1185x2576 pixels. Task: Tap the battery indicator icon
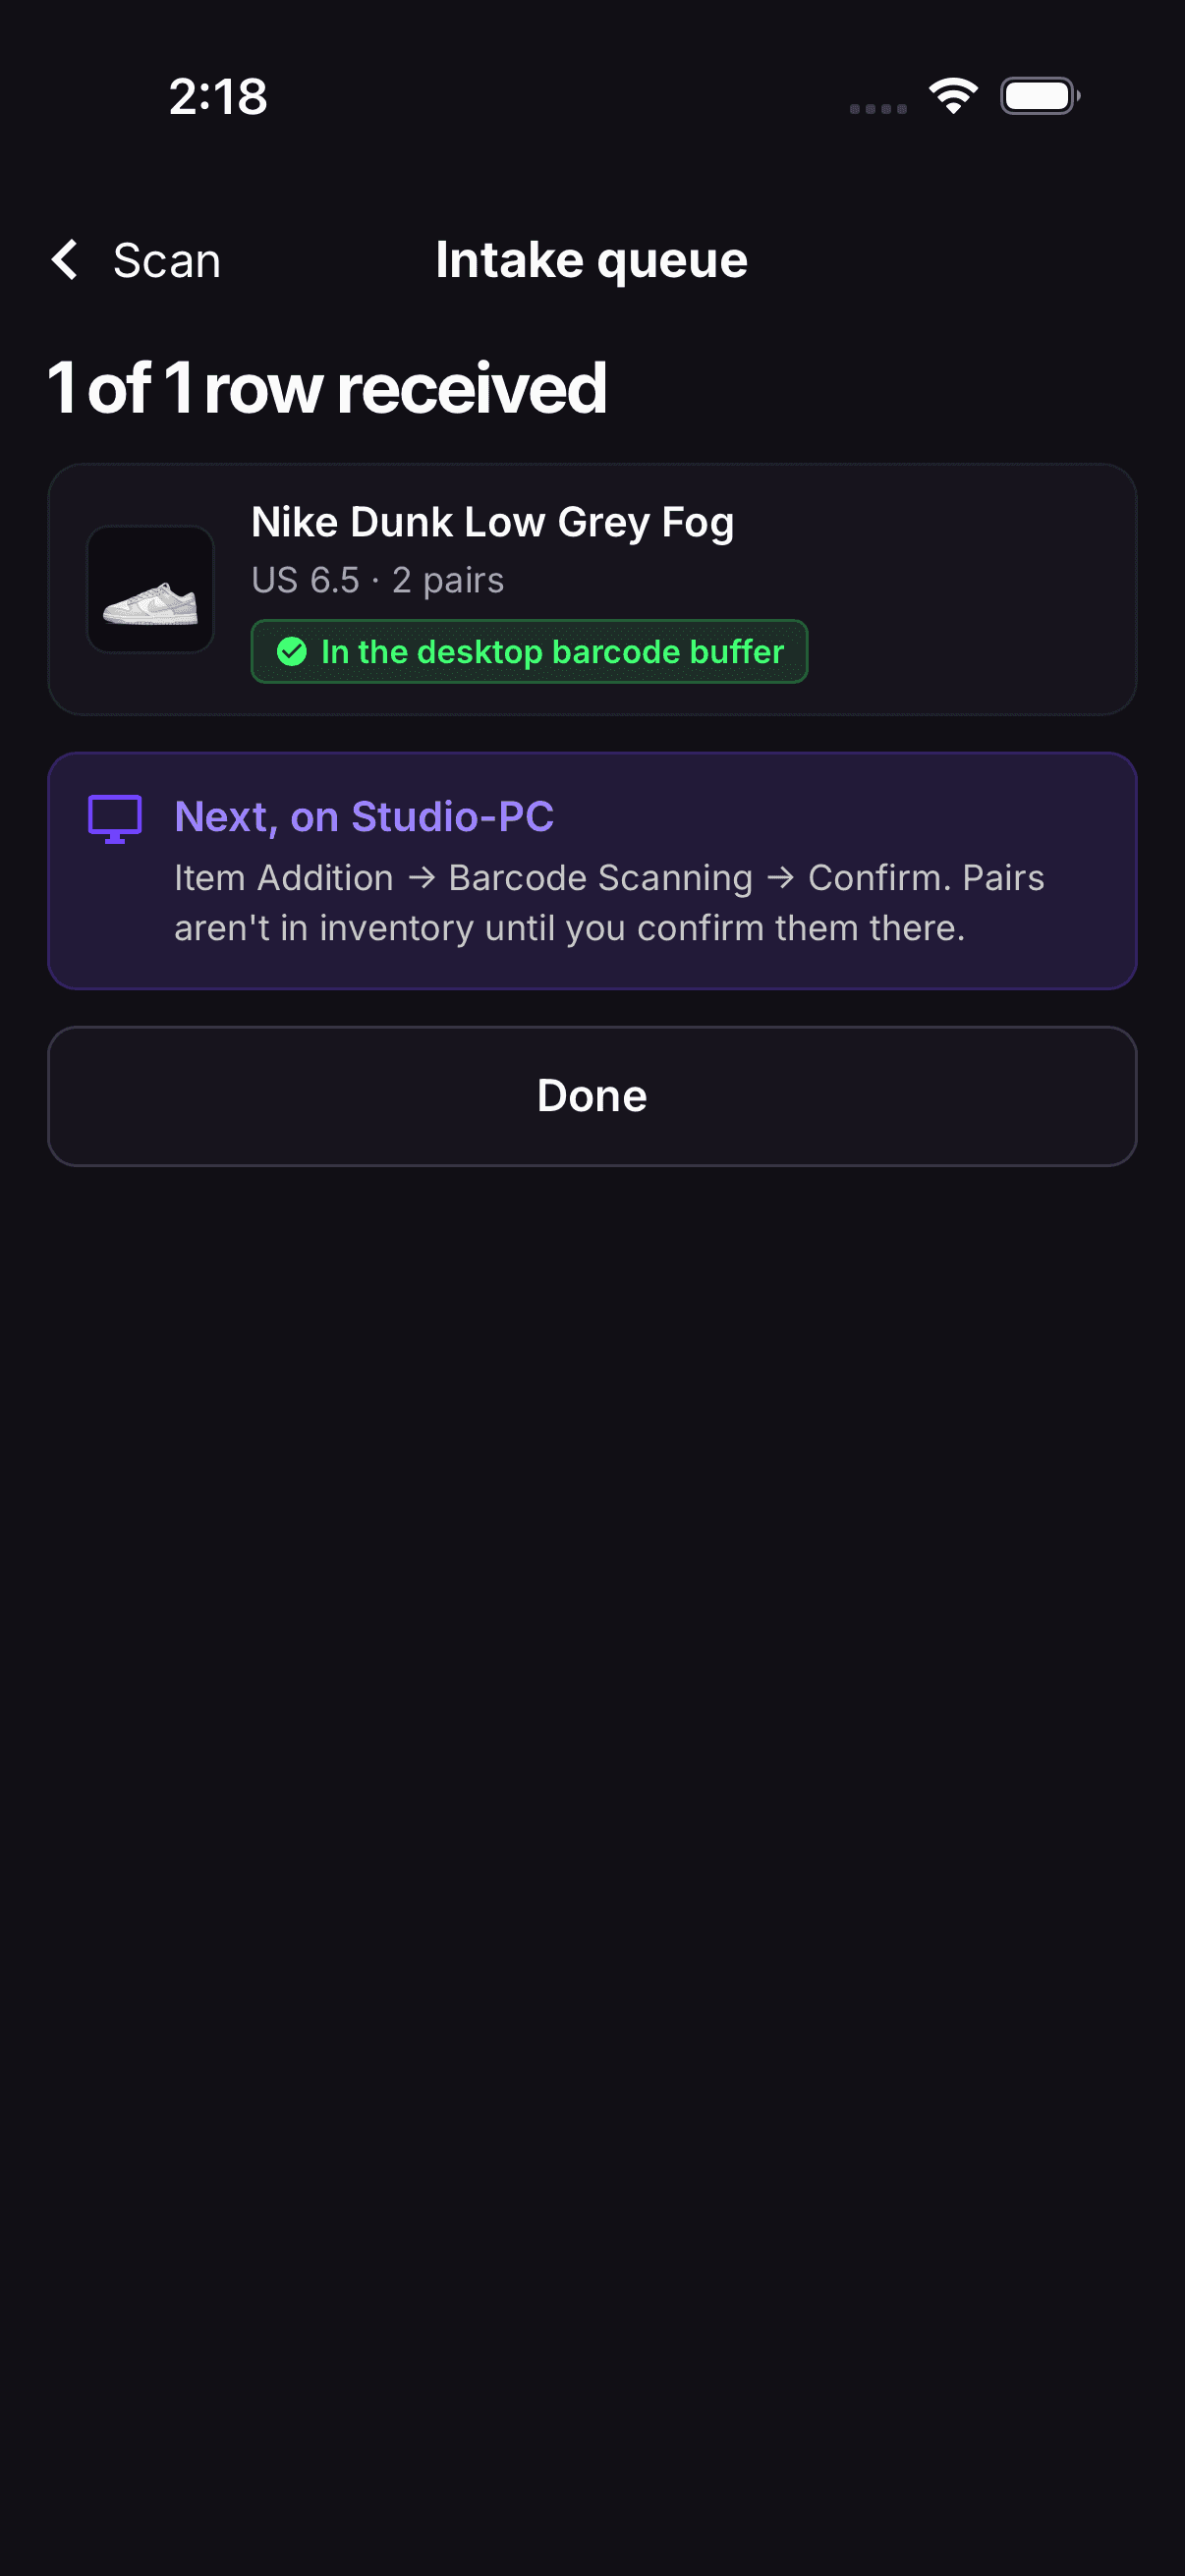pos(1040,96)
